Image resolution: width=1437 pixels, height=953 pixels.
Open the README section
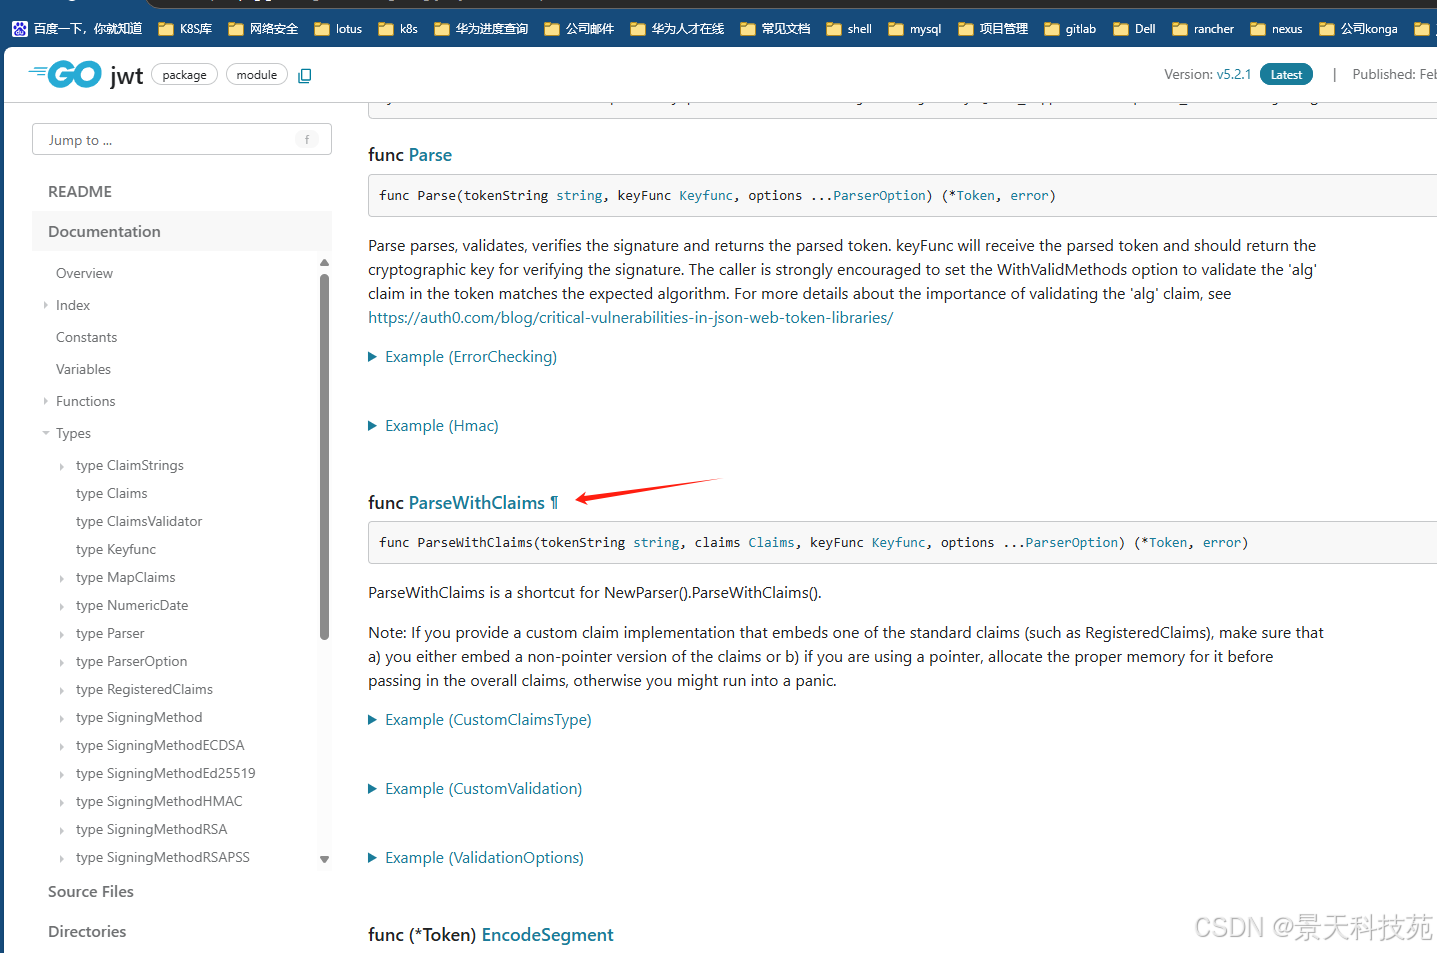[x=80, y=191]
